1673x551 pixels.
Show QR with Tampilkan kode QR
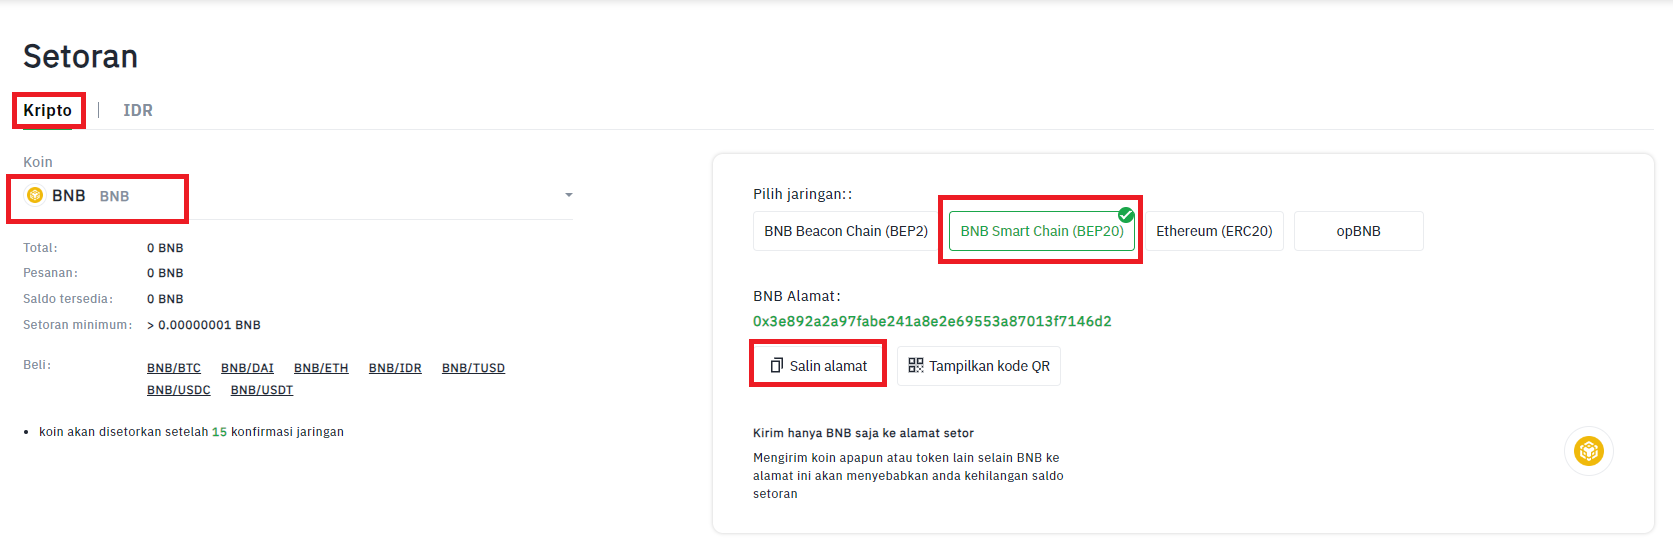(x=979, y=366)
